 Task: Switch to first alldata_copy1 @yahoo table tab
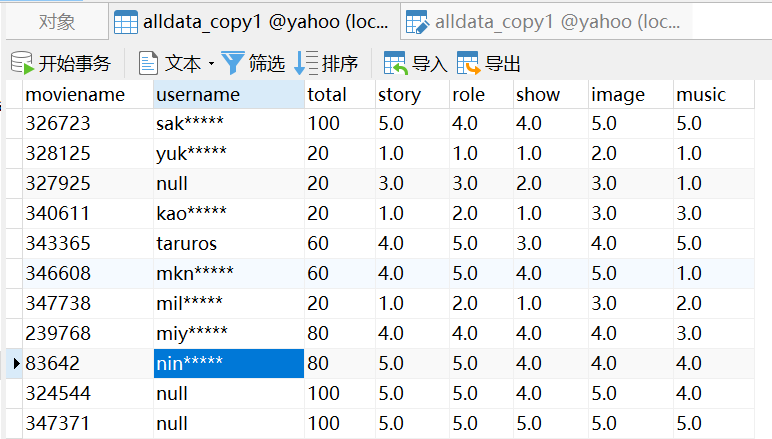[x=254, y=22]
